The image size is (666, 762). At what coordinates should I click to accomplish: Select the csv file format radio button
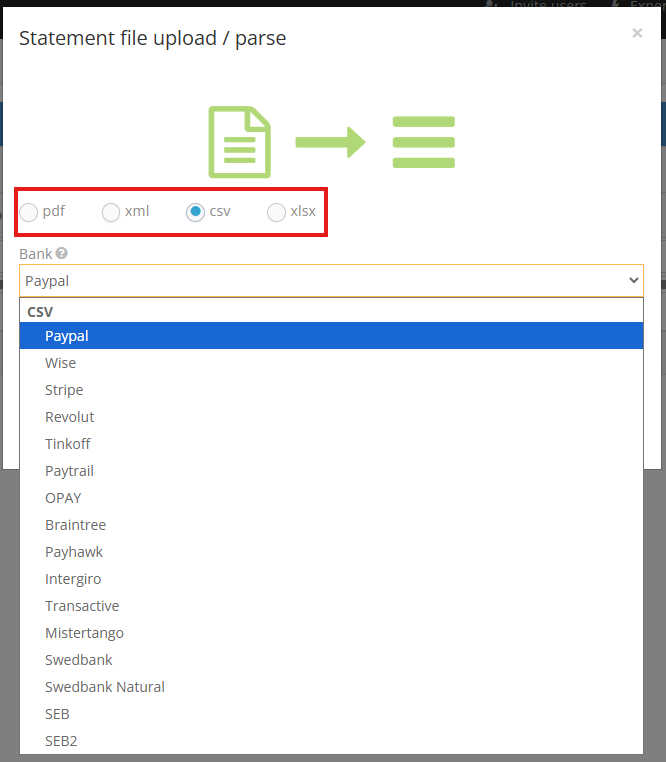[195, 212]
